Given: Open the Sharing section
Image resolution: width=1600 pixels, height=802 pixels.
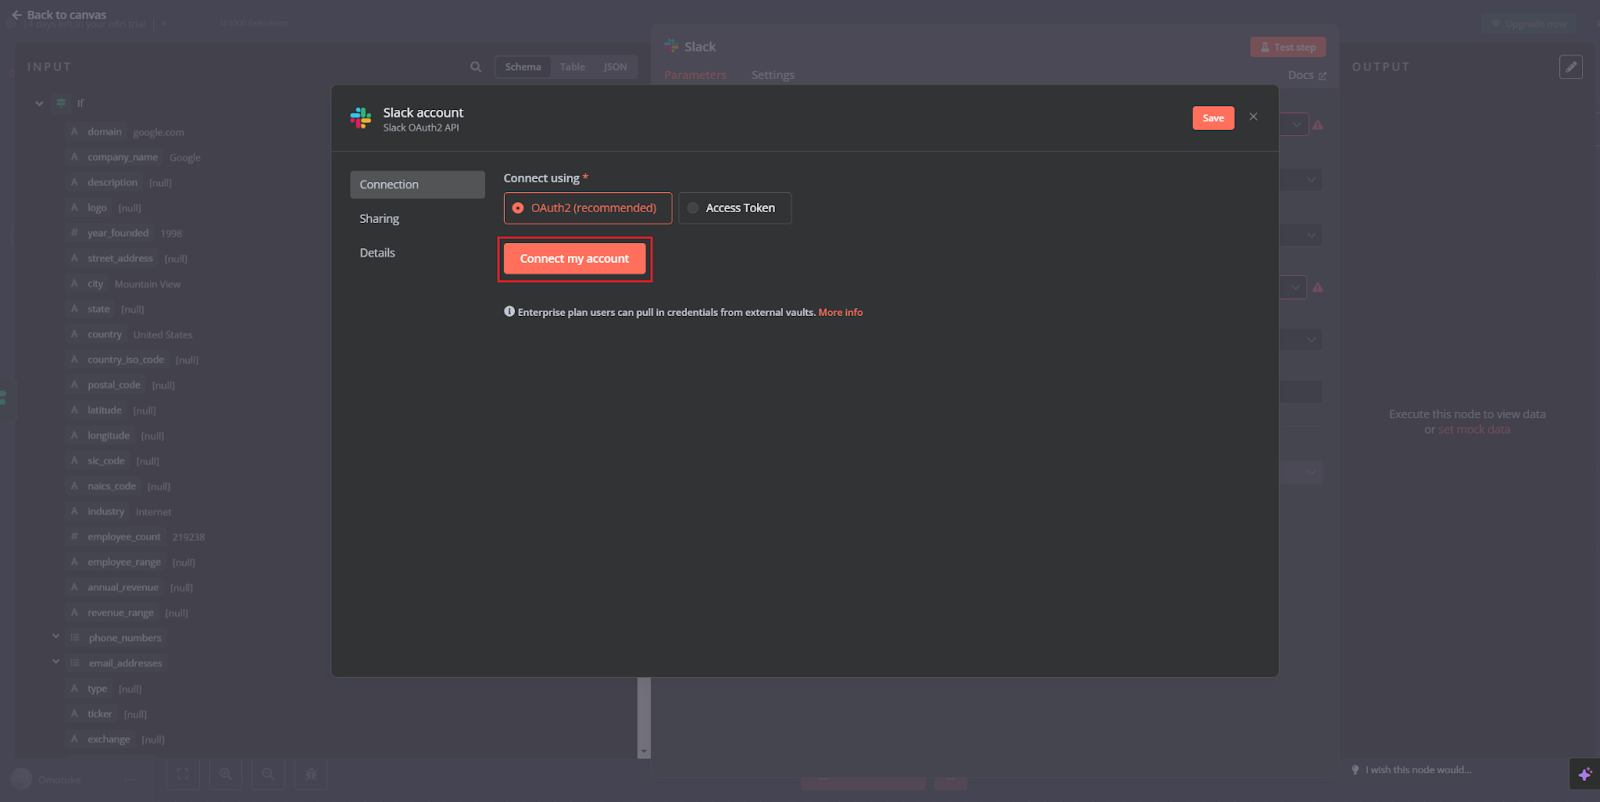Looking at the screenshot, I should coord(379,219).
